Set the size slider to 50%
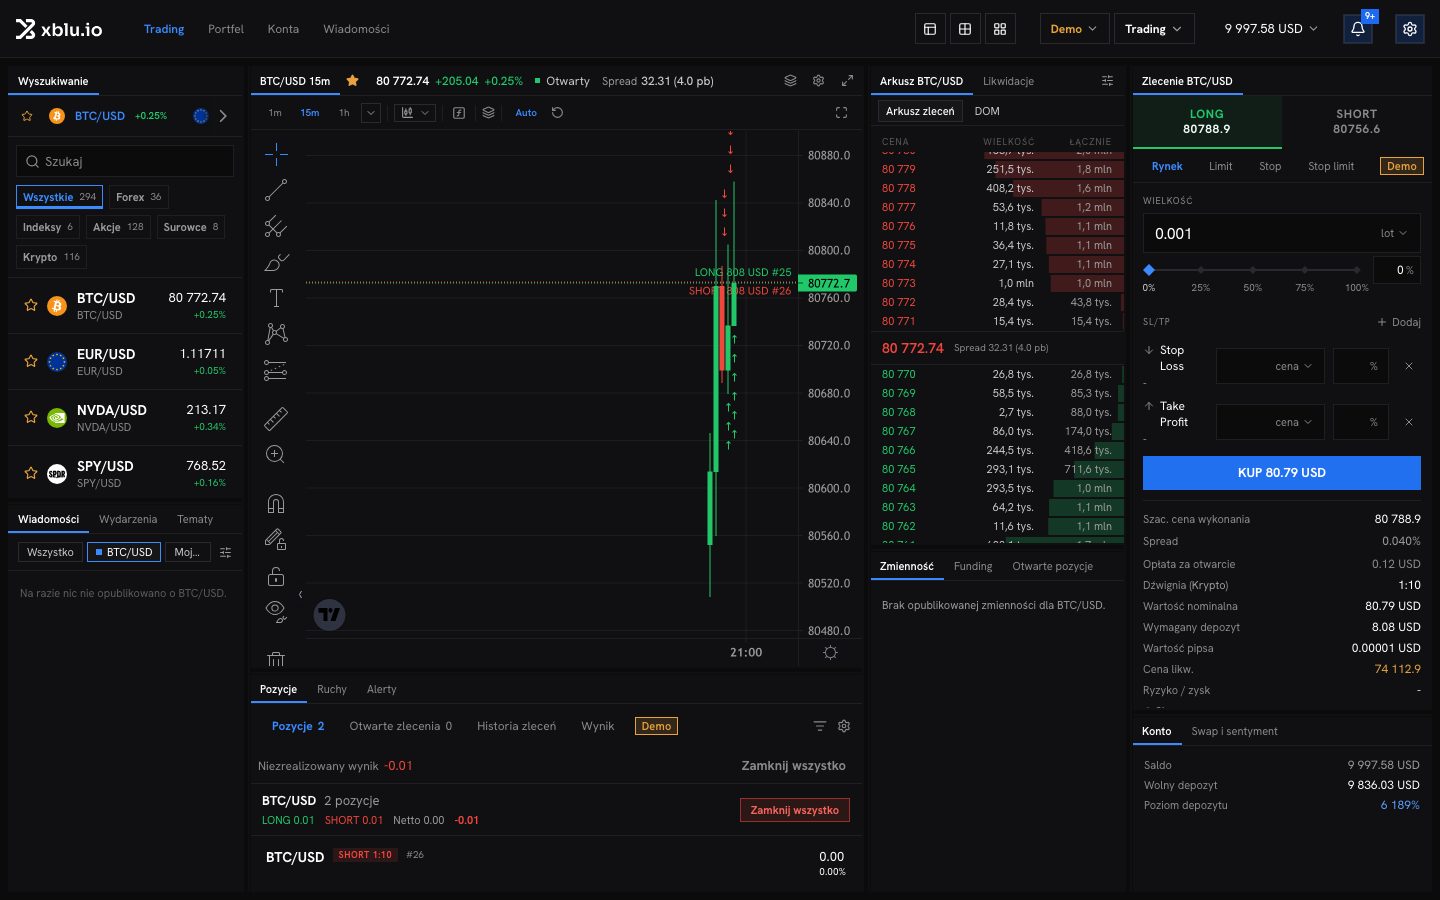The height and width of the screenshot is (900, 1440). point(1253,270)
